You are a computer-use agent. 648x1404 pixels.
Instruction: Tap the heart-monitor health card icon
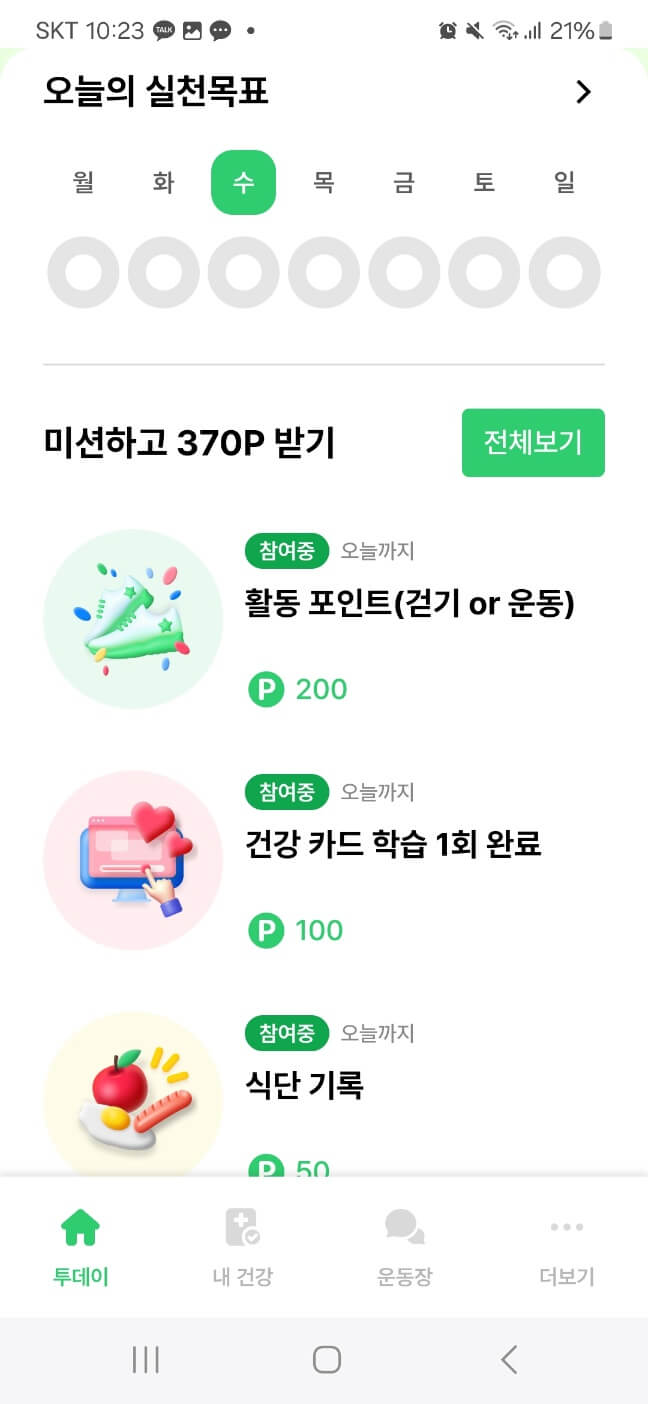coord(133,860)
